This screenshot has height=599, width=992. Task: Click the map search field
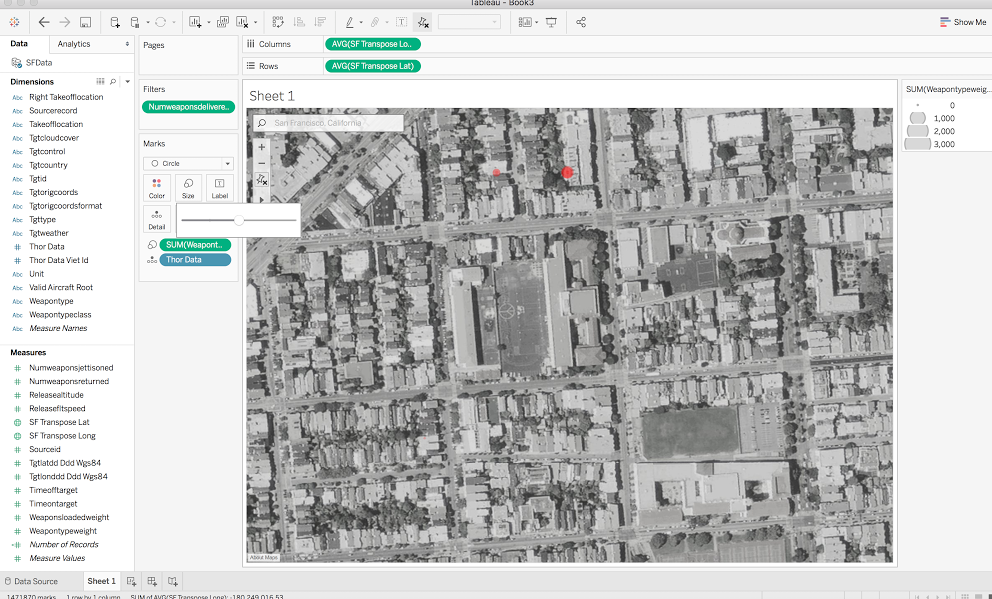(328, 123)
